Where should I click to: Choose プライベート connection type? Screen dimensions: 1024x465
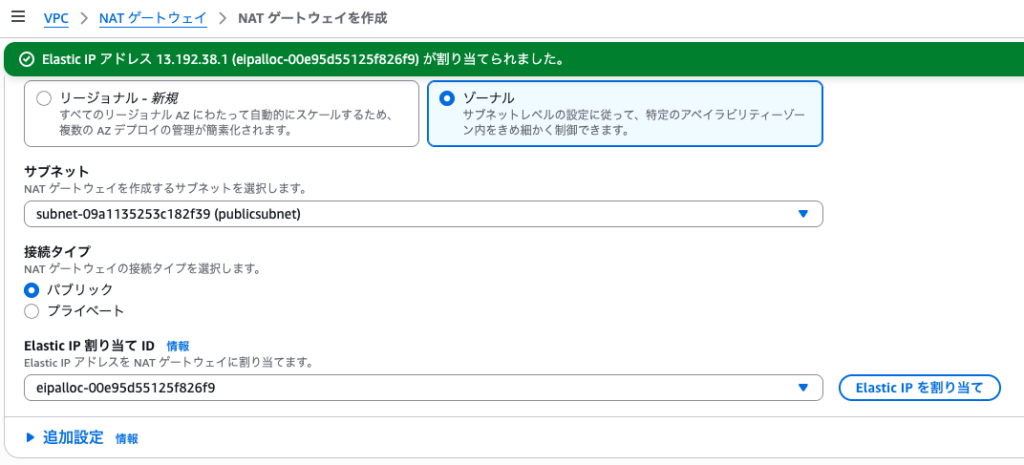[31, 311]
